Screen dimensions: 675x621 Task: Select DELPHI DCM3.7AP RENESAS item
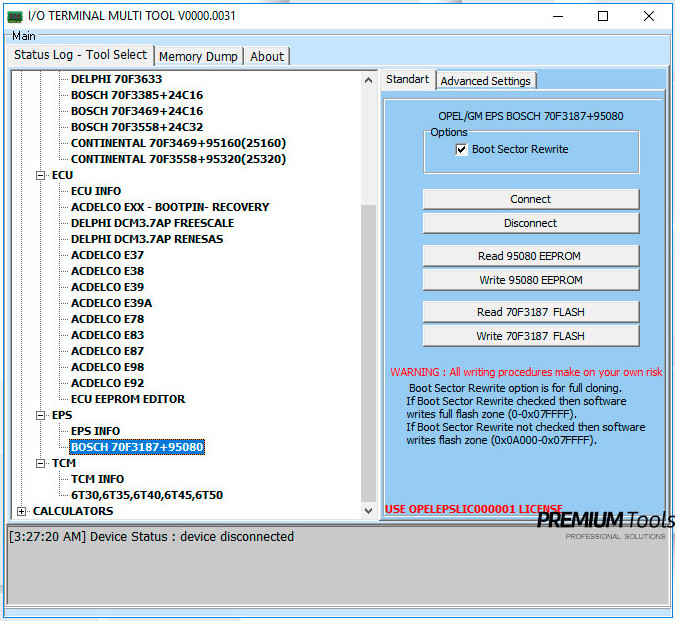(x=147, y=239)
